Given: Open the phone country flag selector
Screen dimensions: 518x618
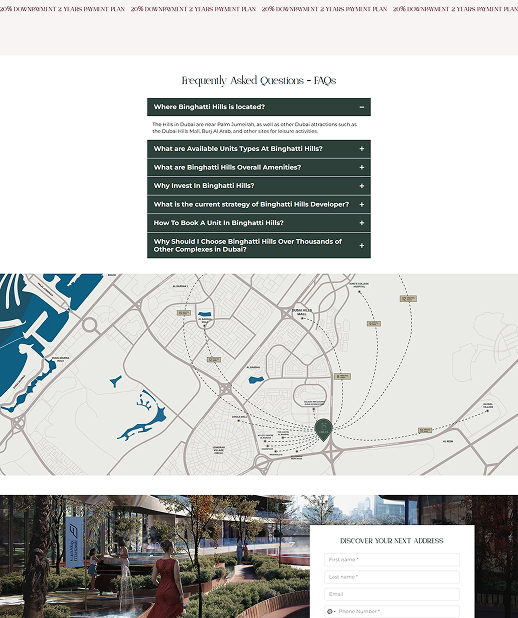Looking at the screenshot, I should tap(331, 611).
